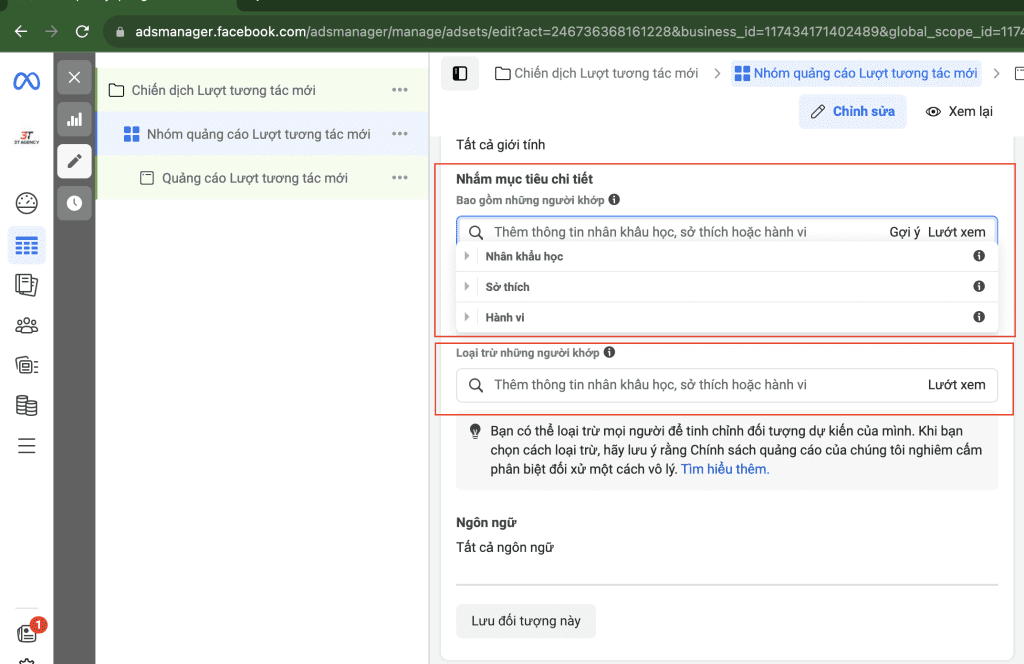The image size is (1024, 664).
Task: Toggle the side panel layout icon
Action: click(460, 73)
